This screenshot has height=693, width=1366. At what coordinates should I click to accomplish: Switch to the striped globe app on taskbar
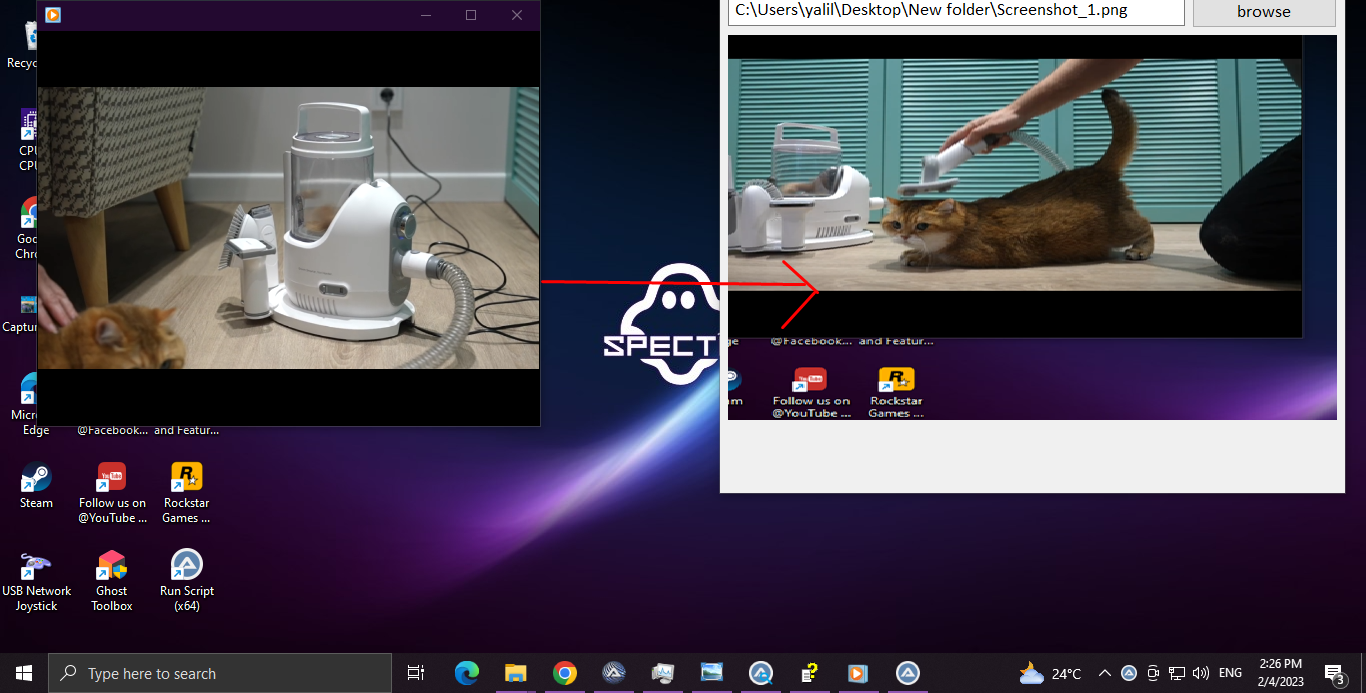tap(614, 673)
